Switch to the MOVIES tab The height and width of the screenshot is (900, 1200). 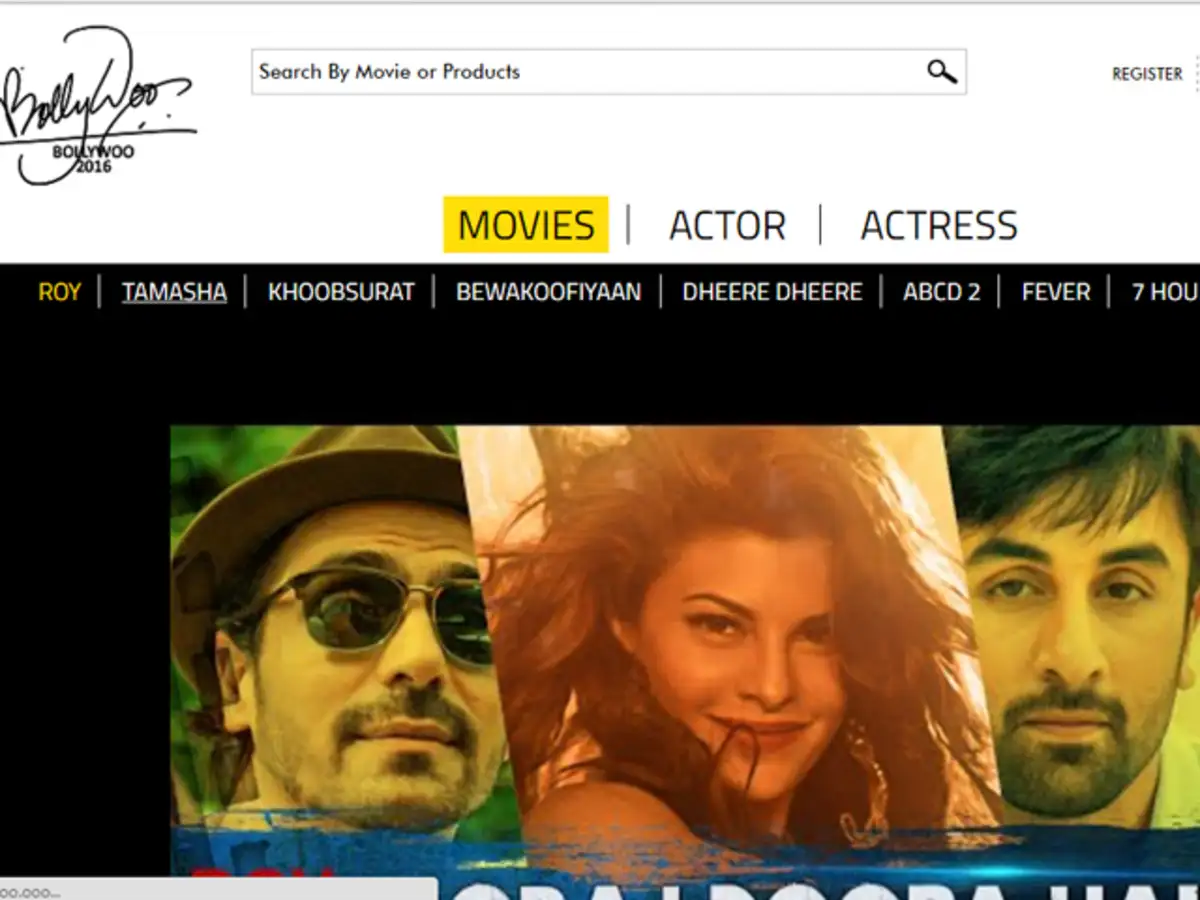pyautogui.click(x=526, y=225)
